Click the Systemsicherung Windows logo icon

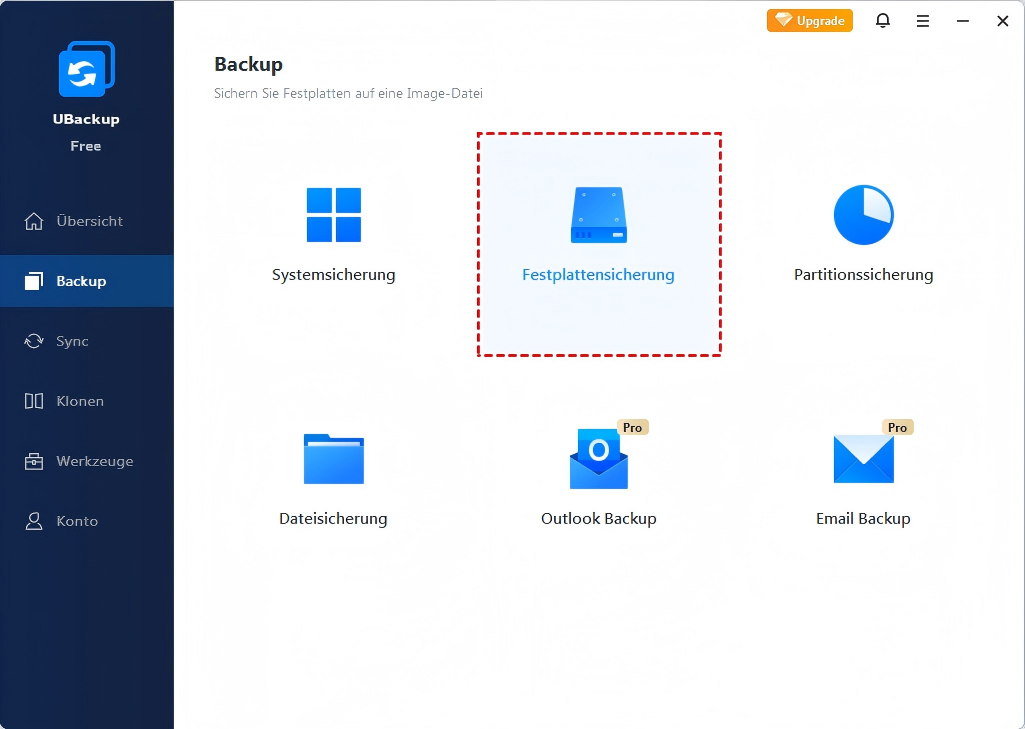click(333, 215)
